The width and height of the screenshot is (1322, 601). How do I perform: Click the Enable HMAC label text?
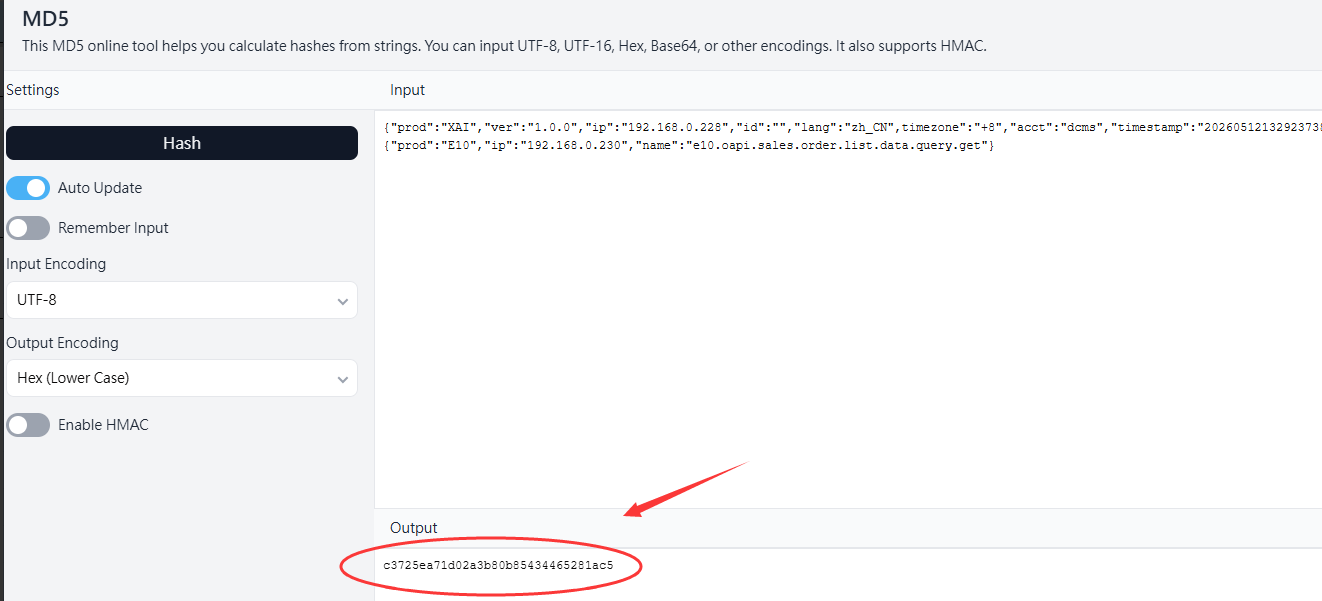click(103, 425)
